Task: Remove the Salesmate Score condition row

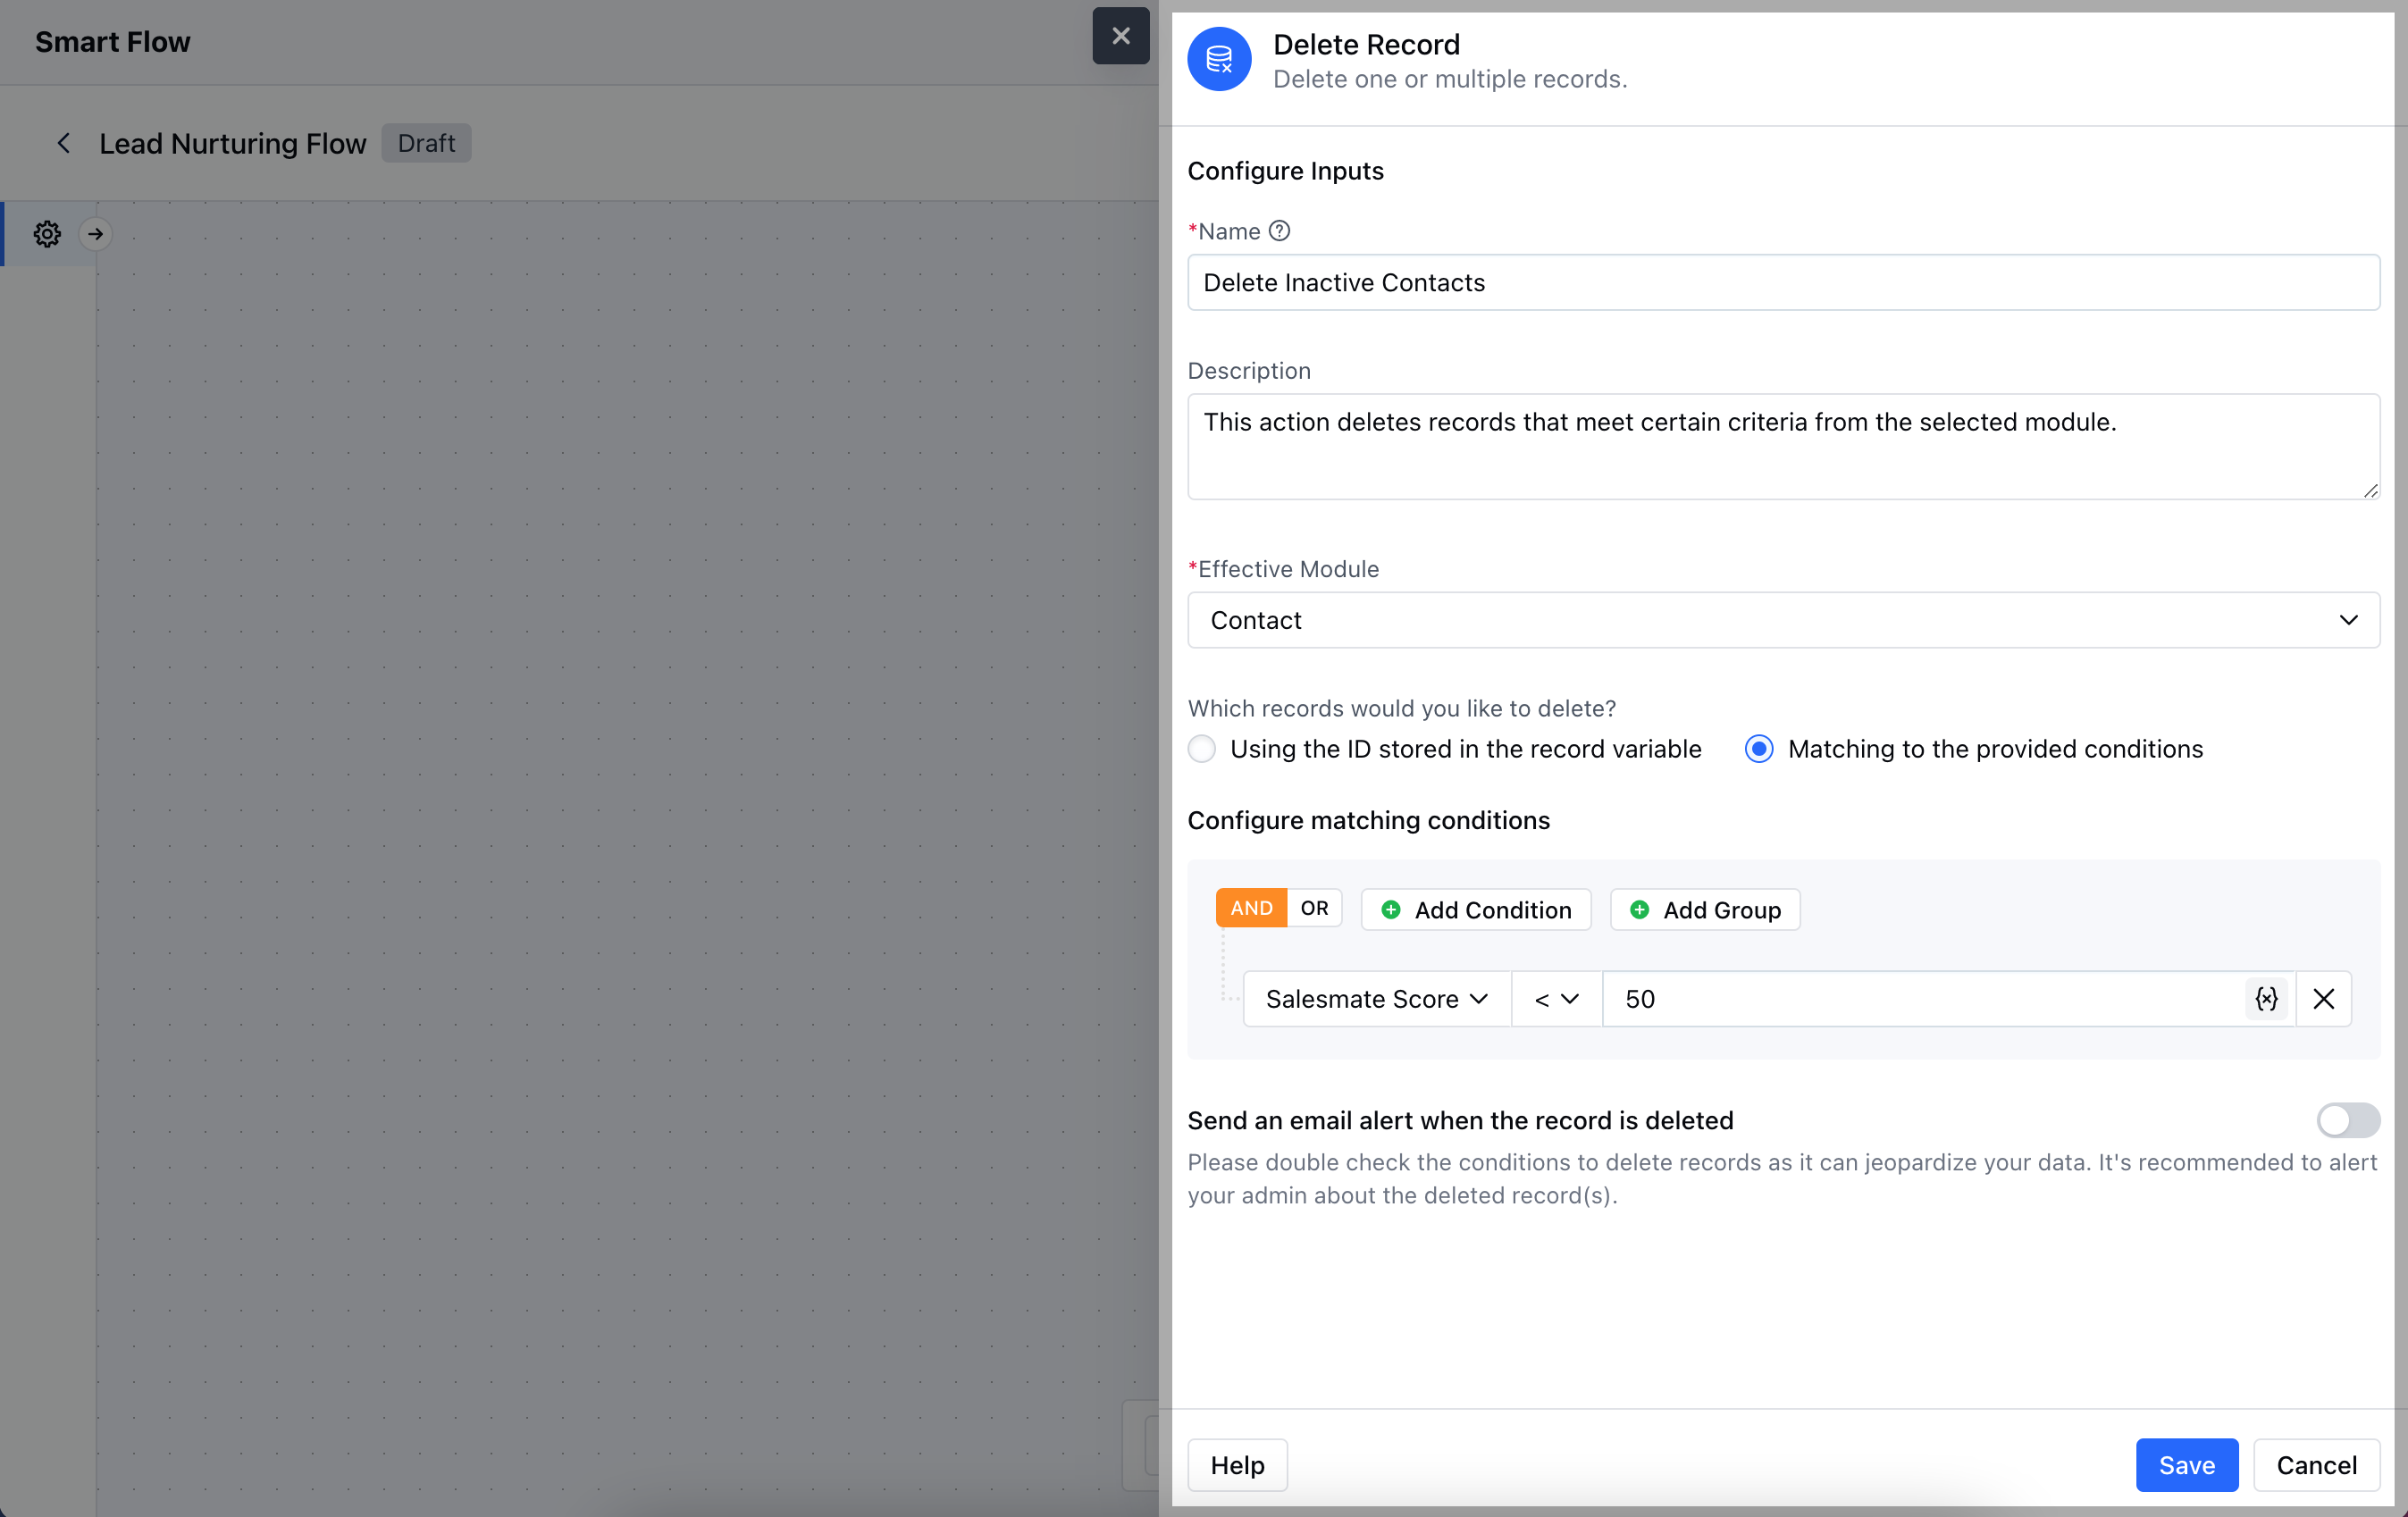Action: (2323, 998)
